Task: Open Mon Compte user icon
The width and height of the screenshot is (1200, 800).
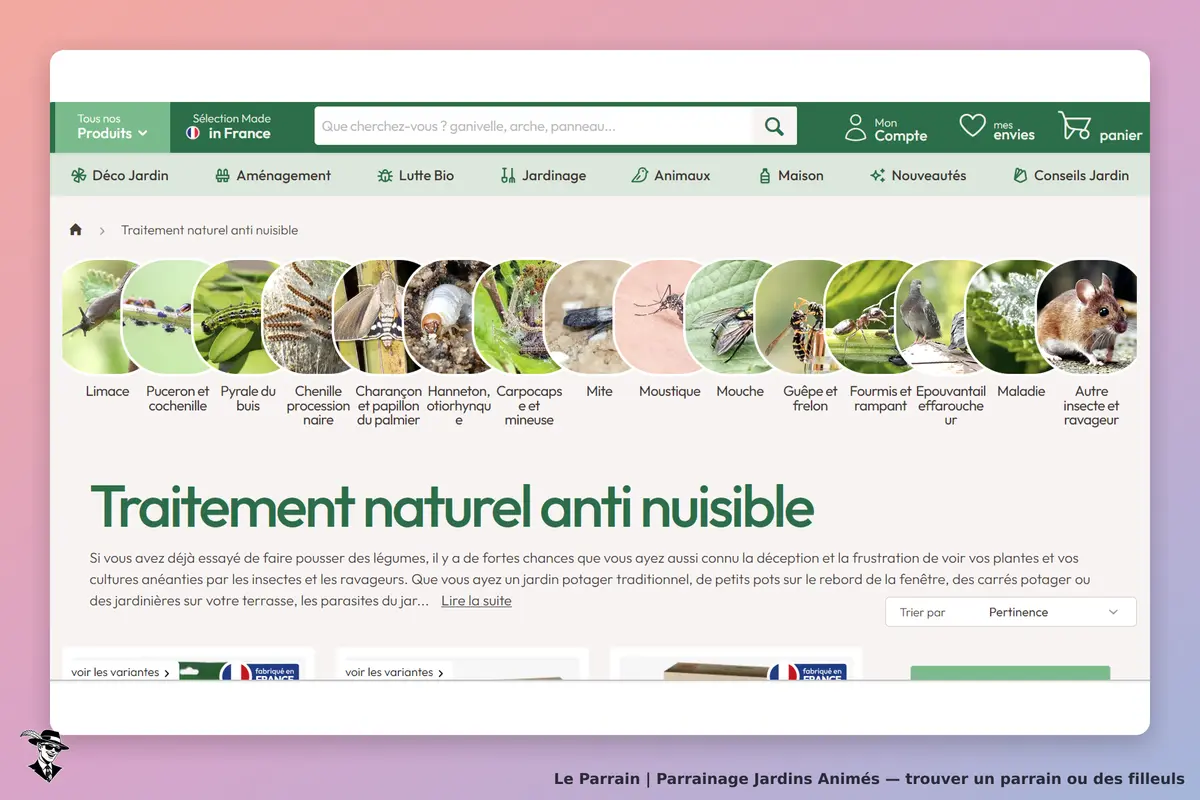Action: click(855, 127)
